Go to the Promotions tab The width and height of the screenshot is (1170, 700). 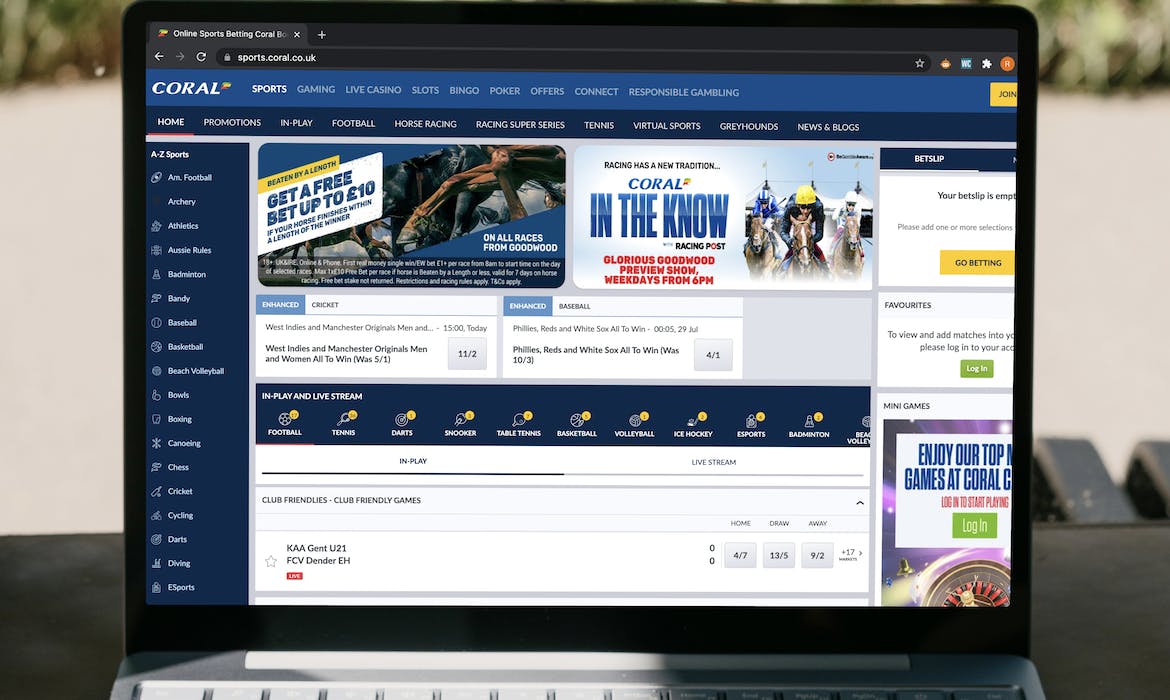coord(232,122)
